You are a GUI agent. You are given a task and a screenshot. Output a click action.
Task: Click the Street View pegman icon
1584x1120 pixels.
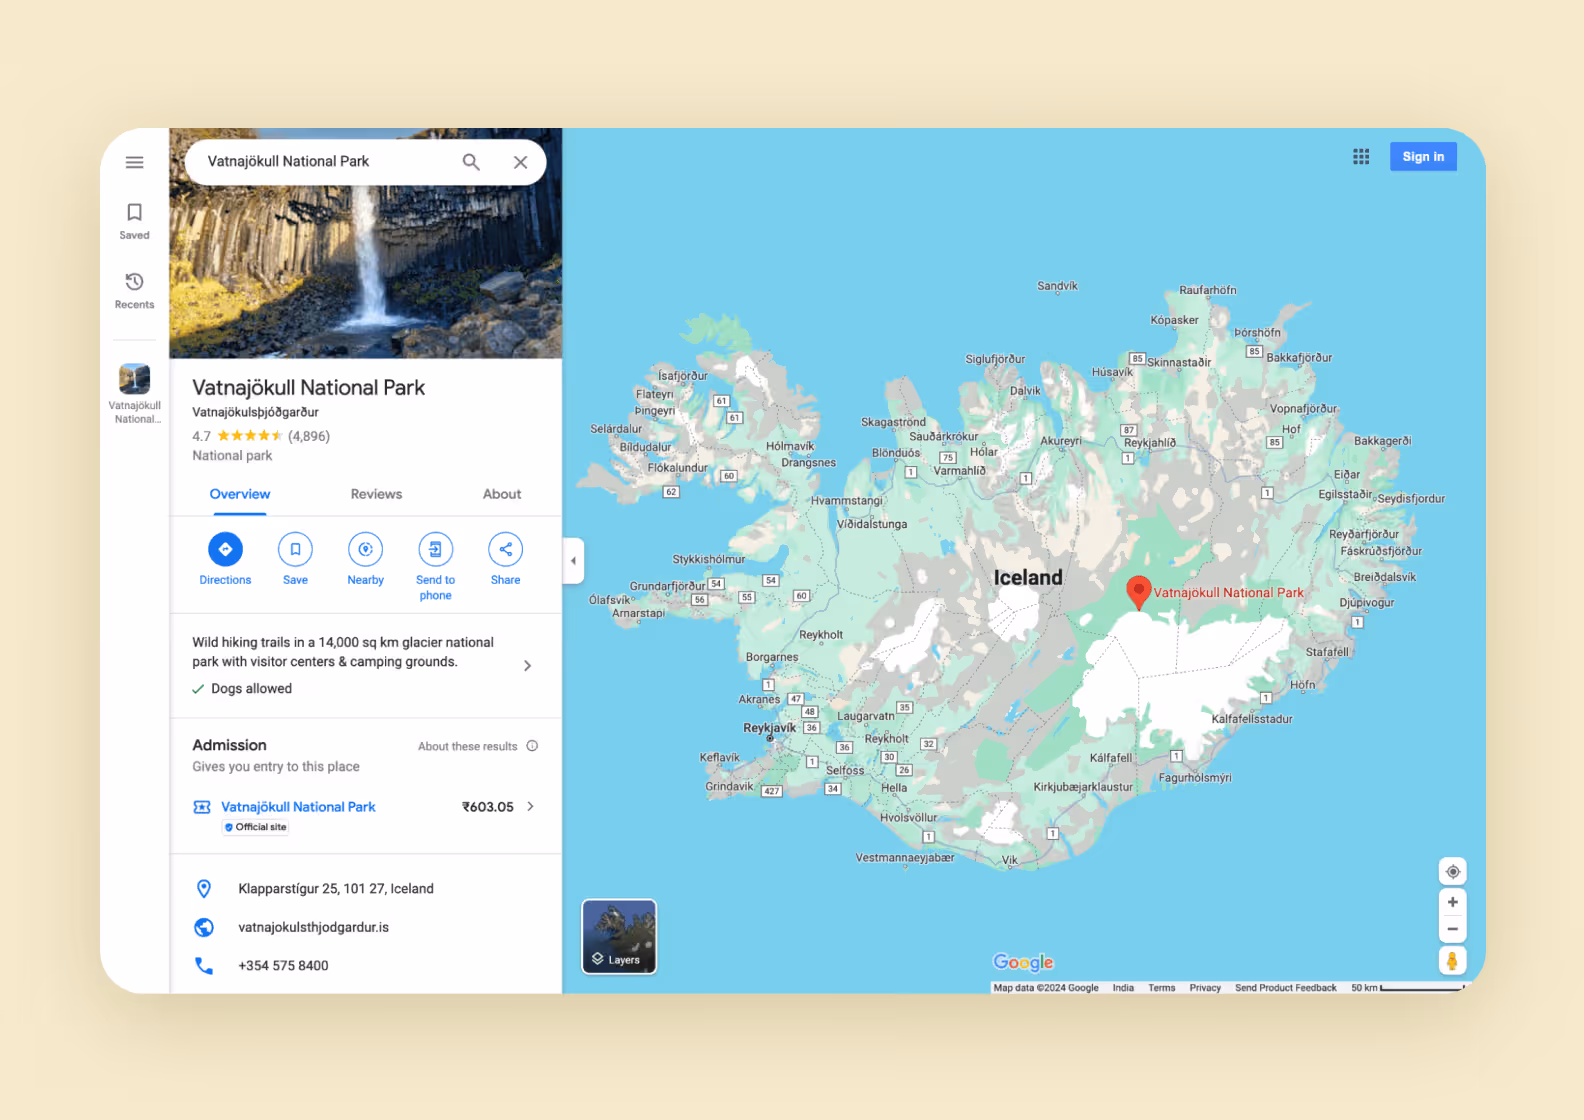click(x=1452, y=961)
